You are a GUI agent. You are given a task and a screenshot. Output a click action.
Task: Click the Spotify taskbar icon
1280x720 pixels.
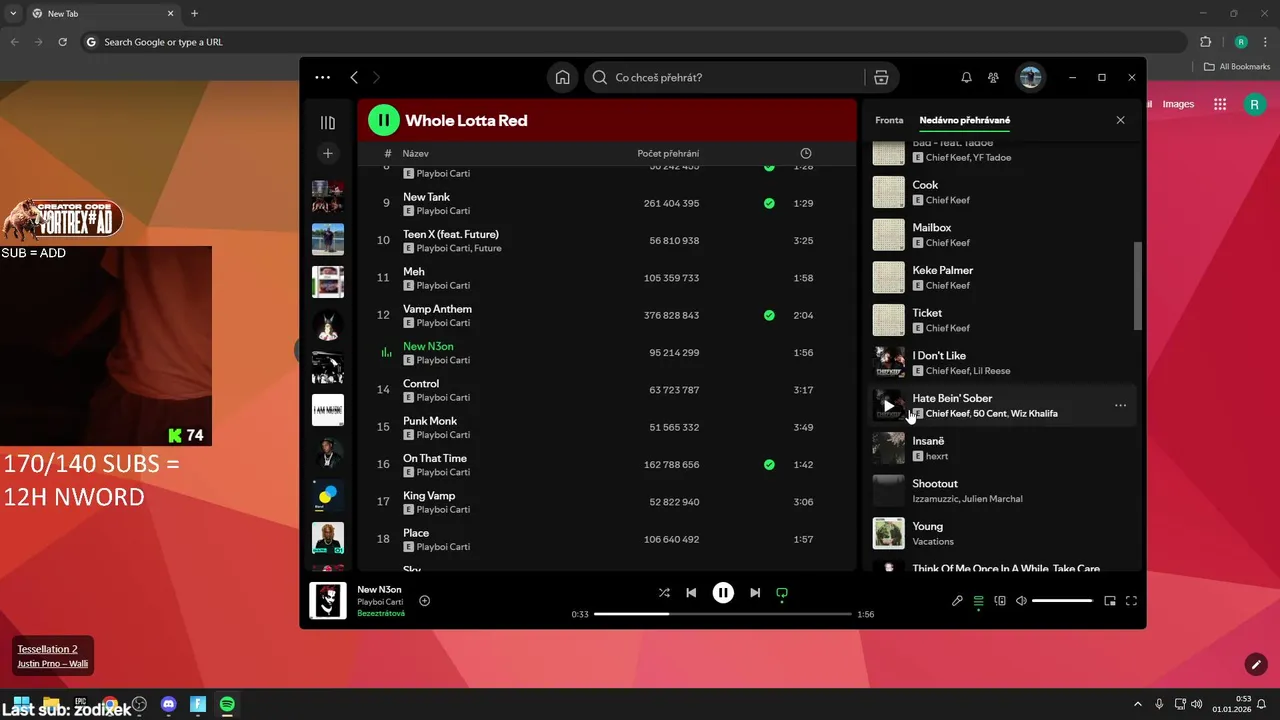tap(227, 704)
